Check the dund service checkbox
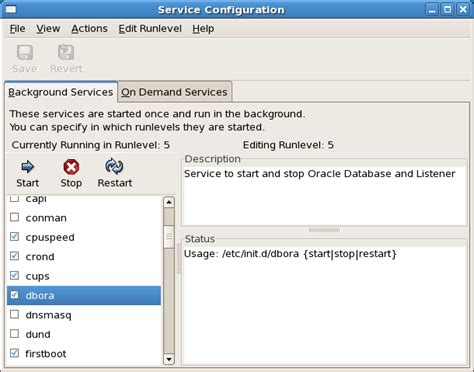This screenshot has width=474, height=372. click(14, 334)
